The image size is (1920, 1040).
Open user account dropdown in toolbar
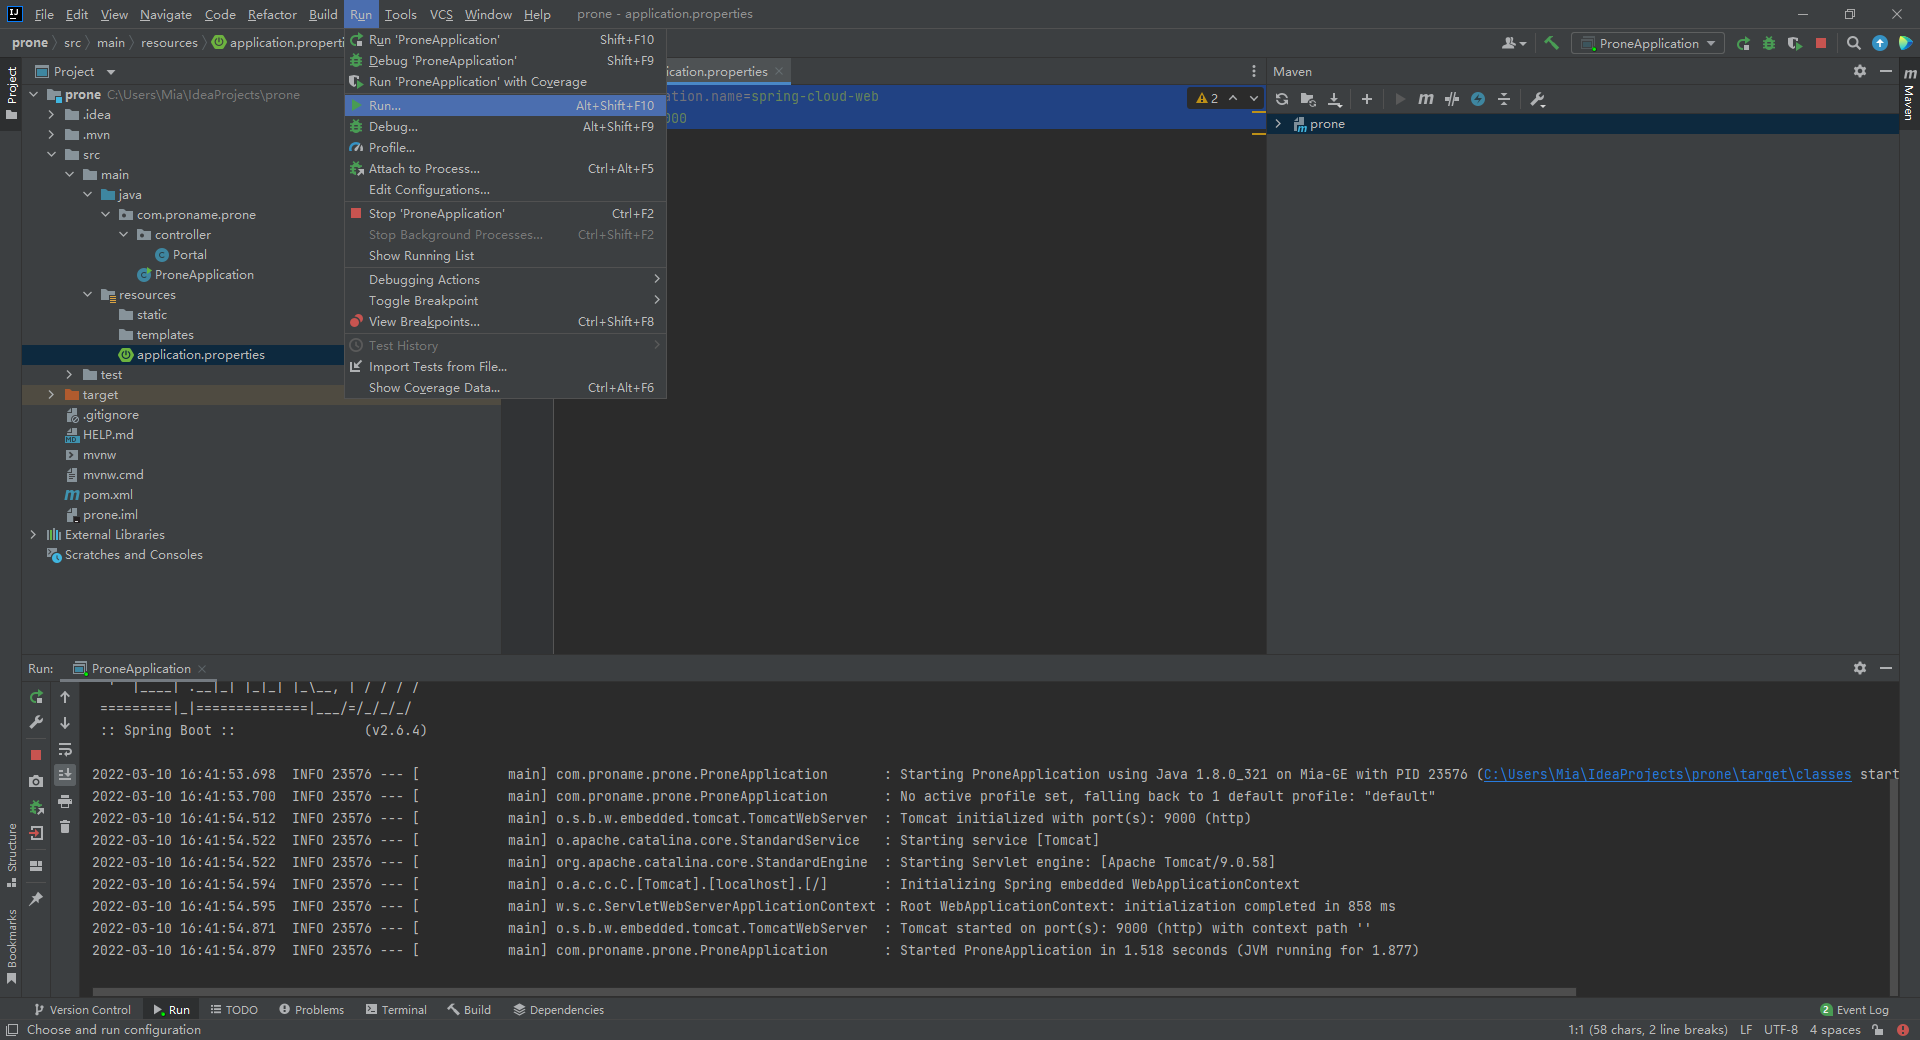coord(1514,43)
